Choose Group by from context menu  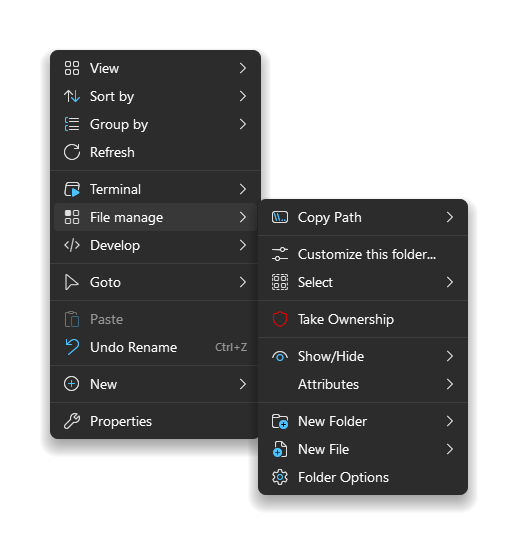tap(155, 124)
